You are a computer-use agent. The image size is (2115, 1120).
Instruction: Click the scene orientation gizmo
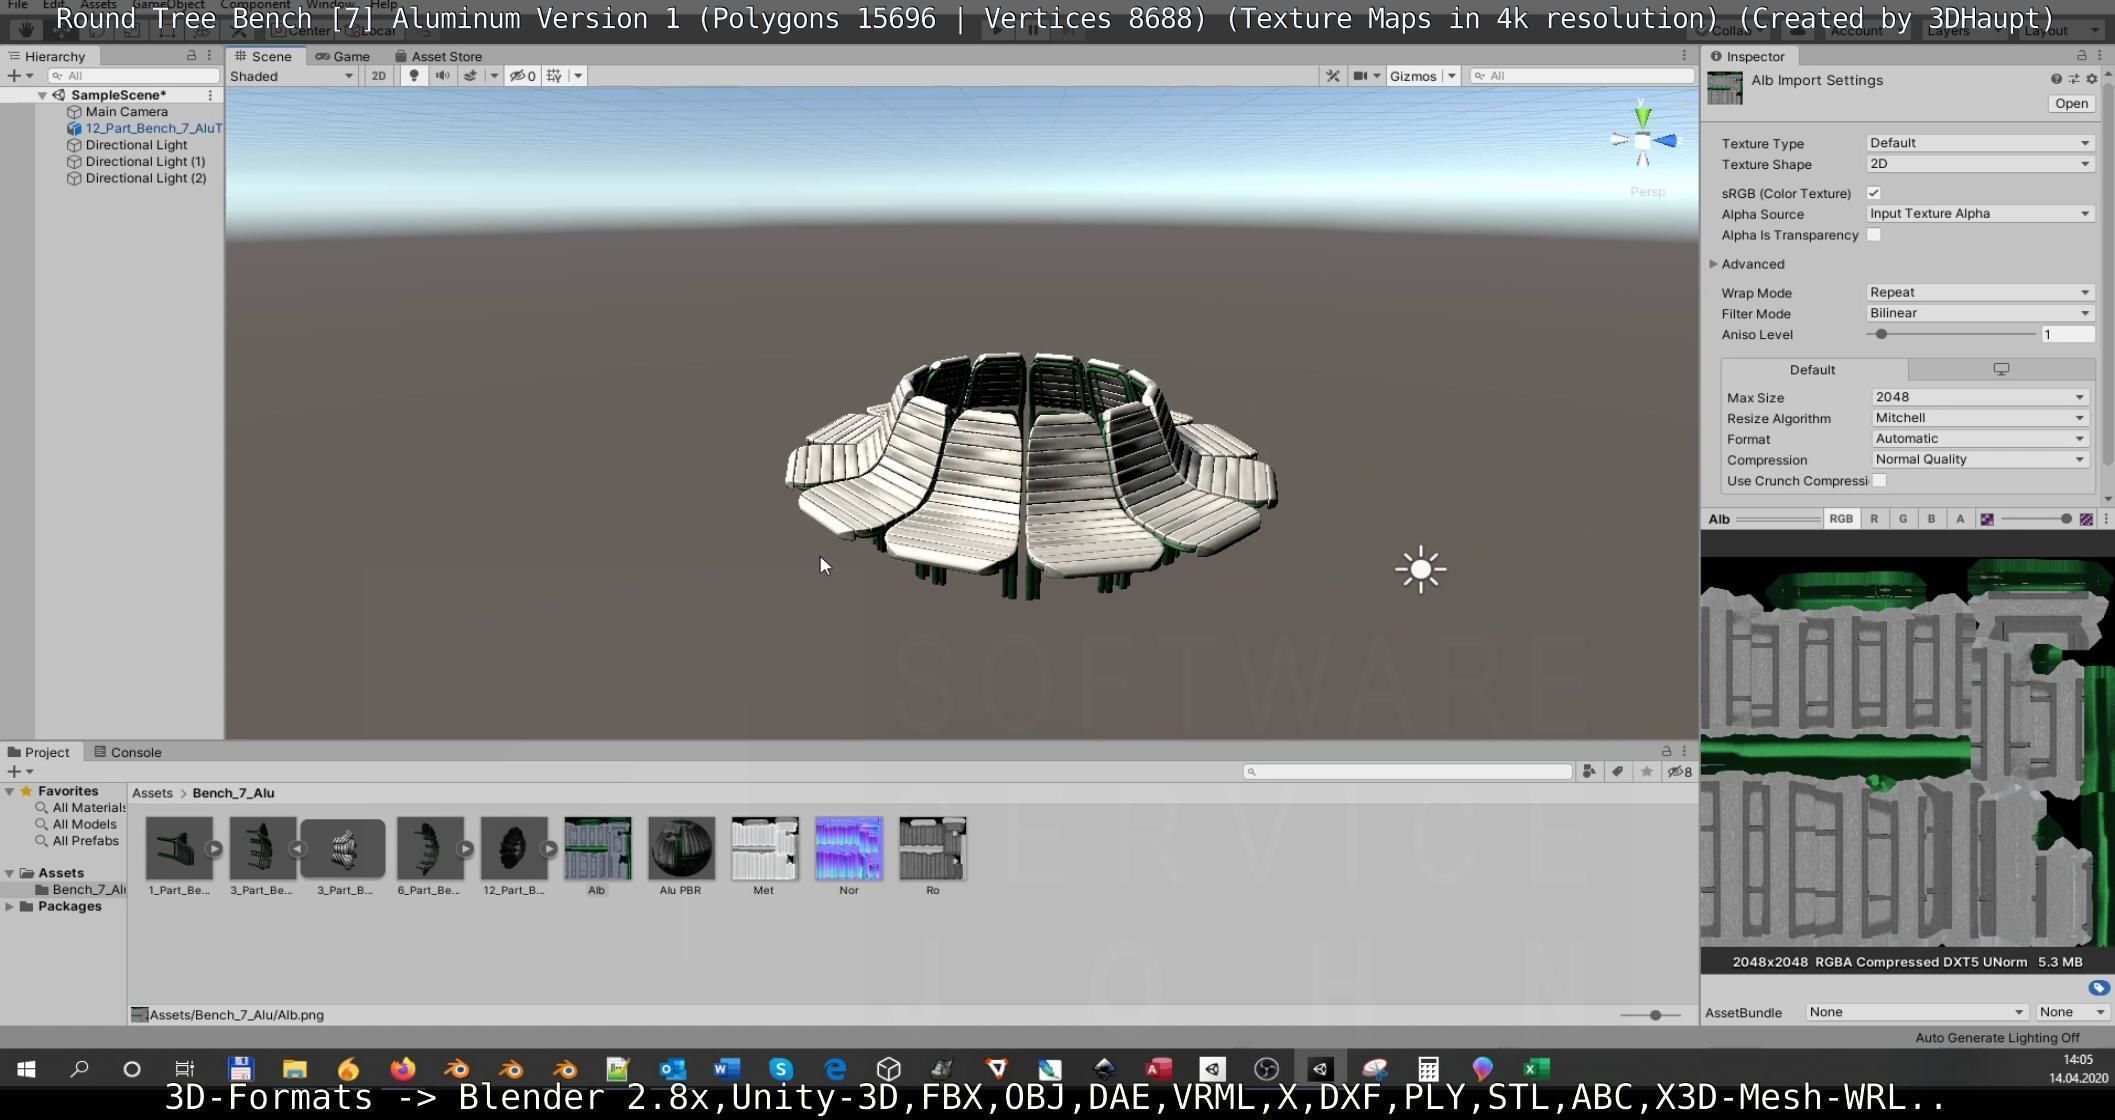1642,141
